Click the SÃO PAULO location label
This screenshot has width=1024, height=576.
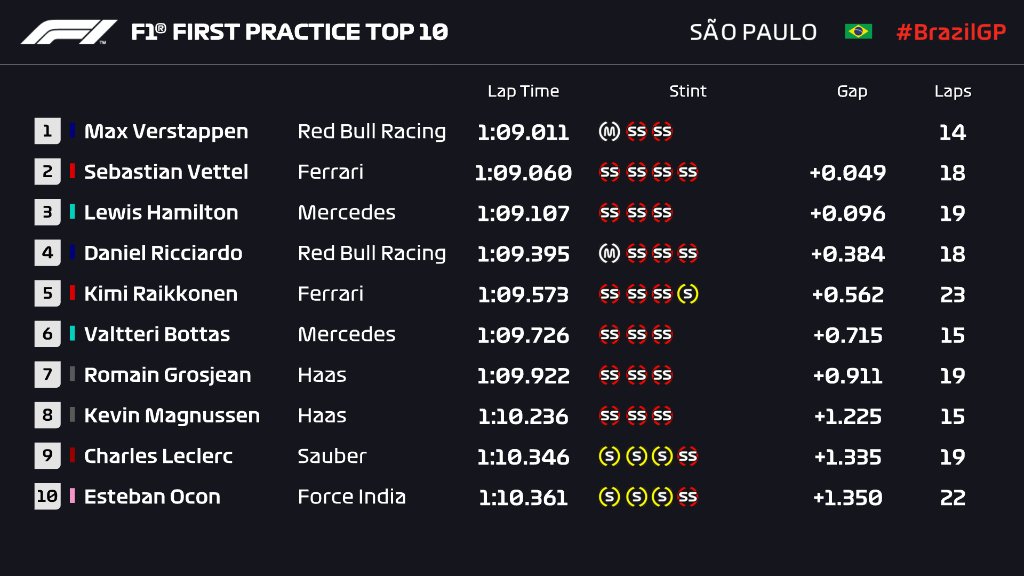pos(753,32)
